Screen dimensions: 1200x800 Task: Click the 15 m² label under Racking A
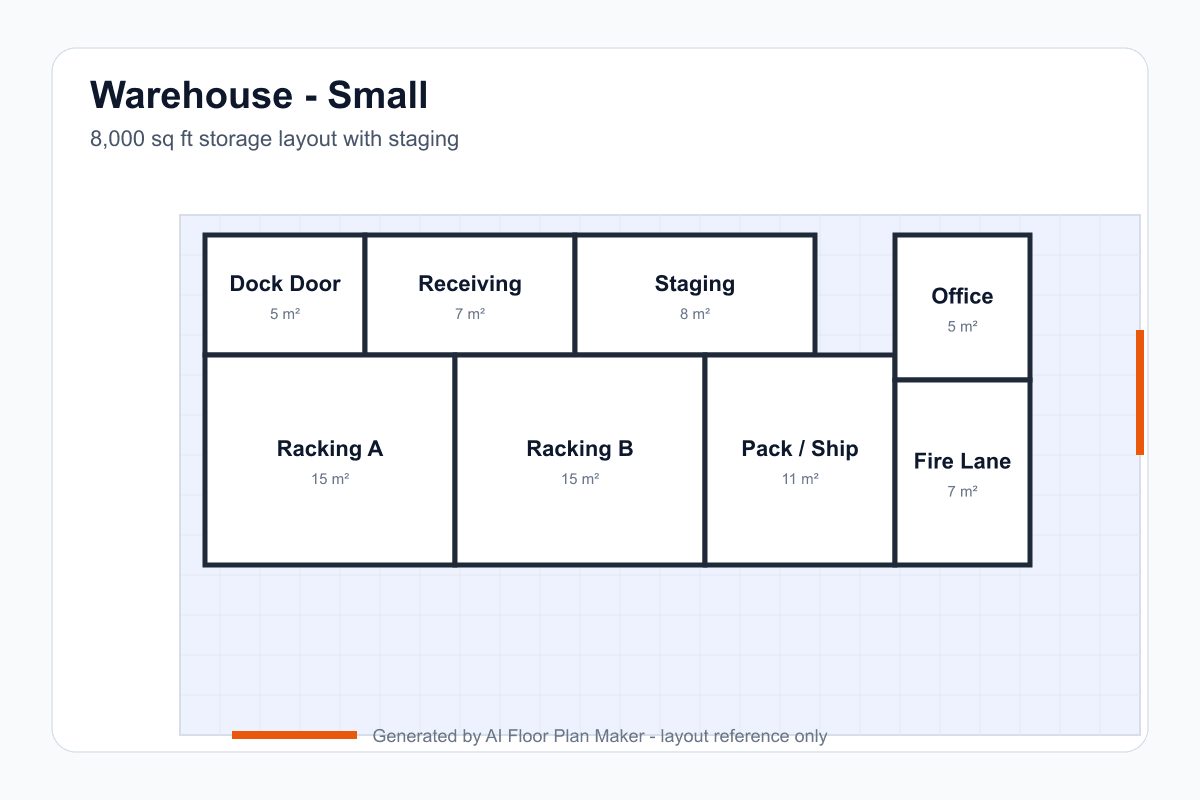point(330,479)
